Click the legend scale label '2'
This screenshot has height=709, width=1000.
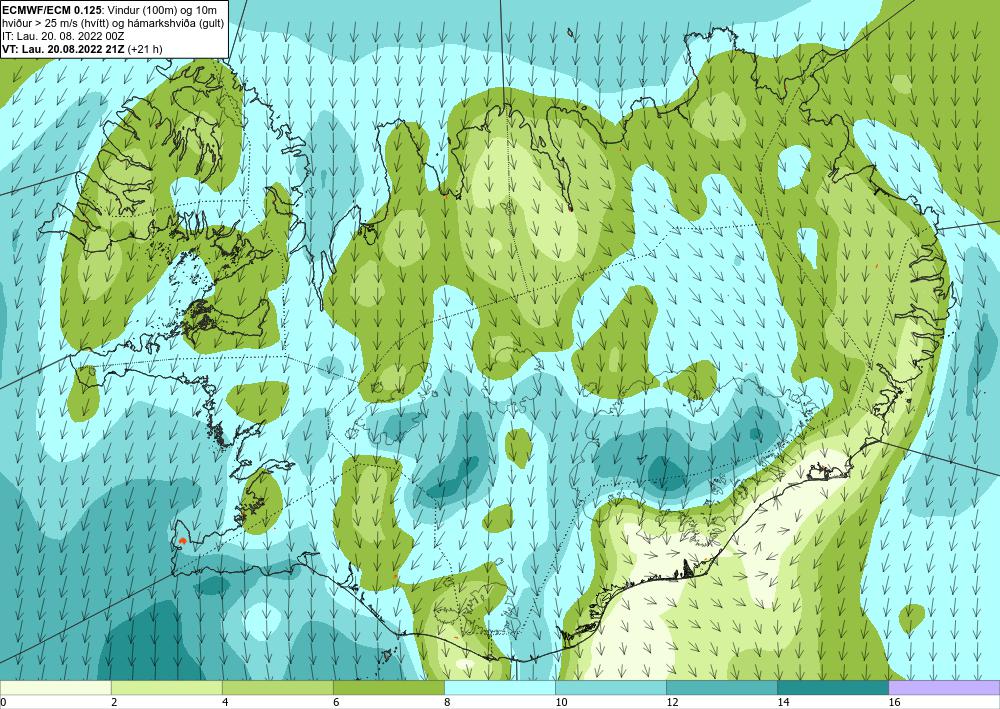[114, 702]
